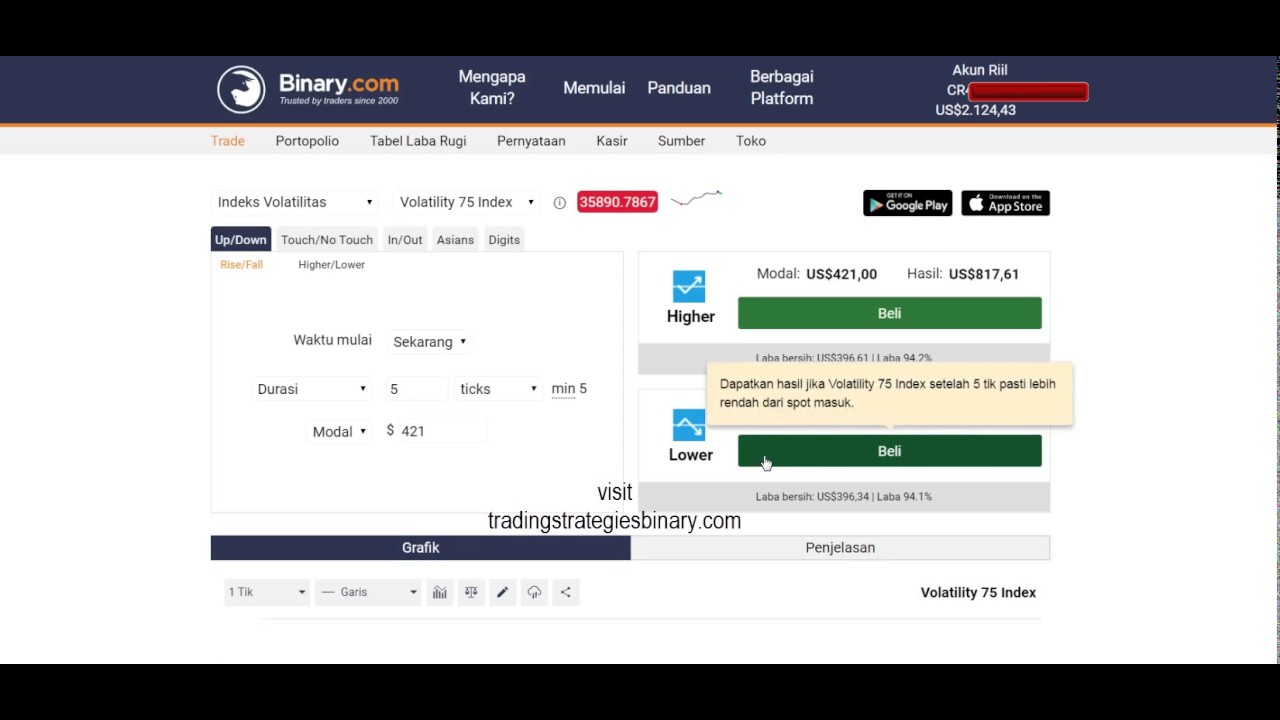Open the Memulai link
Image resolution: width=1280 pixels, height=720 pixels.
pos(594,88)
